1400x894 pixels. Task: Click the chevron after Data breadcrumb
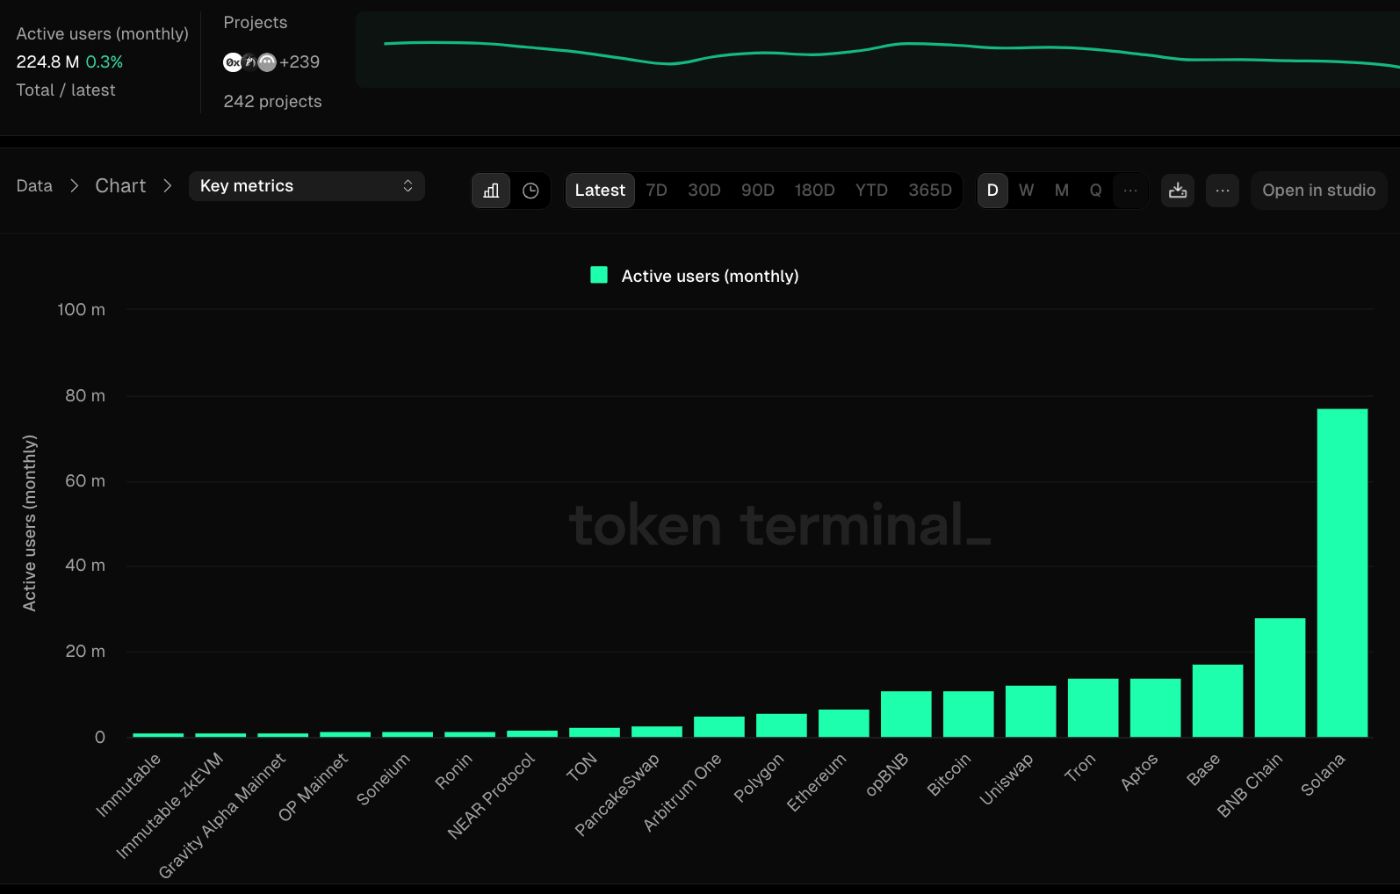pyautogui.click(x=74, y=186)
